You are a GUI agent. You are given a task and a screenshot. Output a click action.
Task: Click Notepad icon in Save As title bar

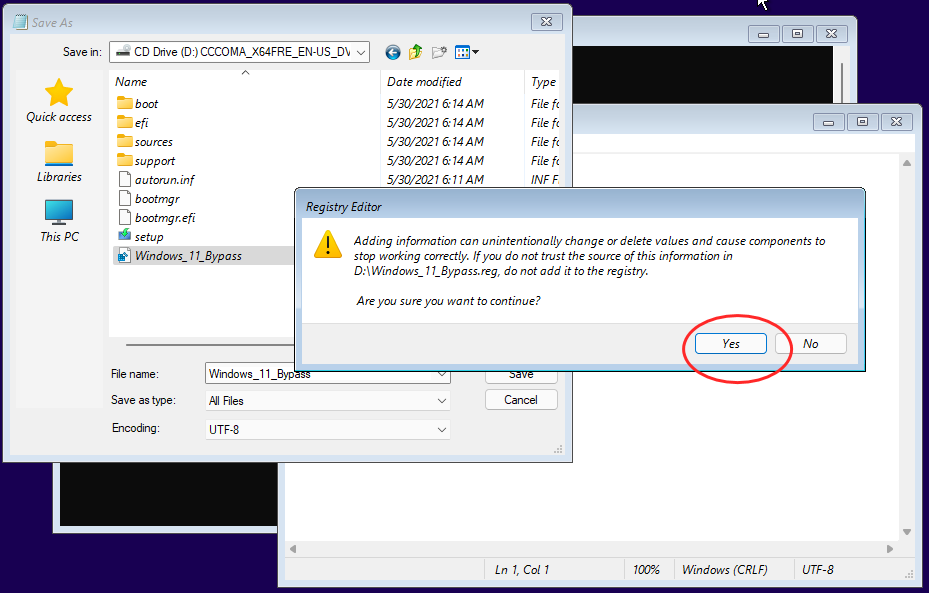pos(21,23)
